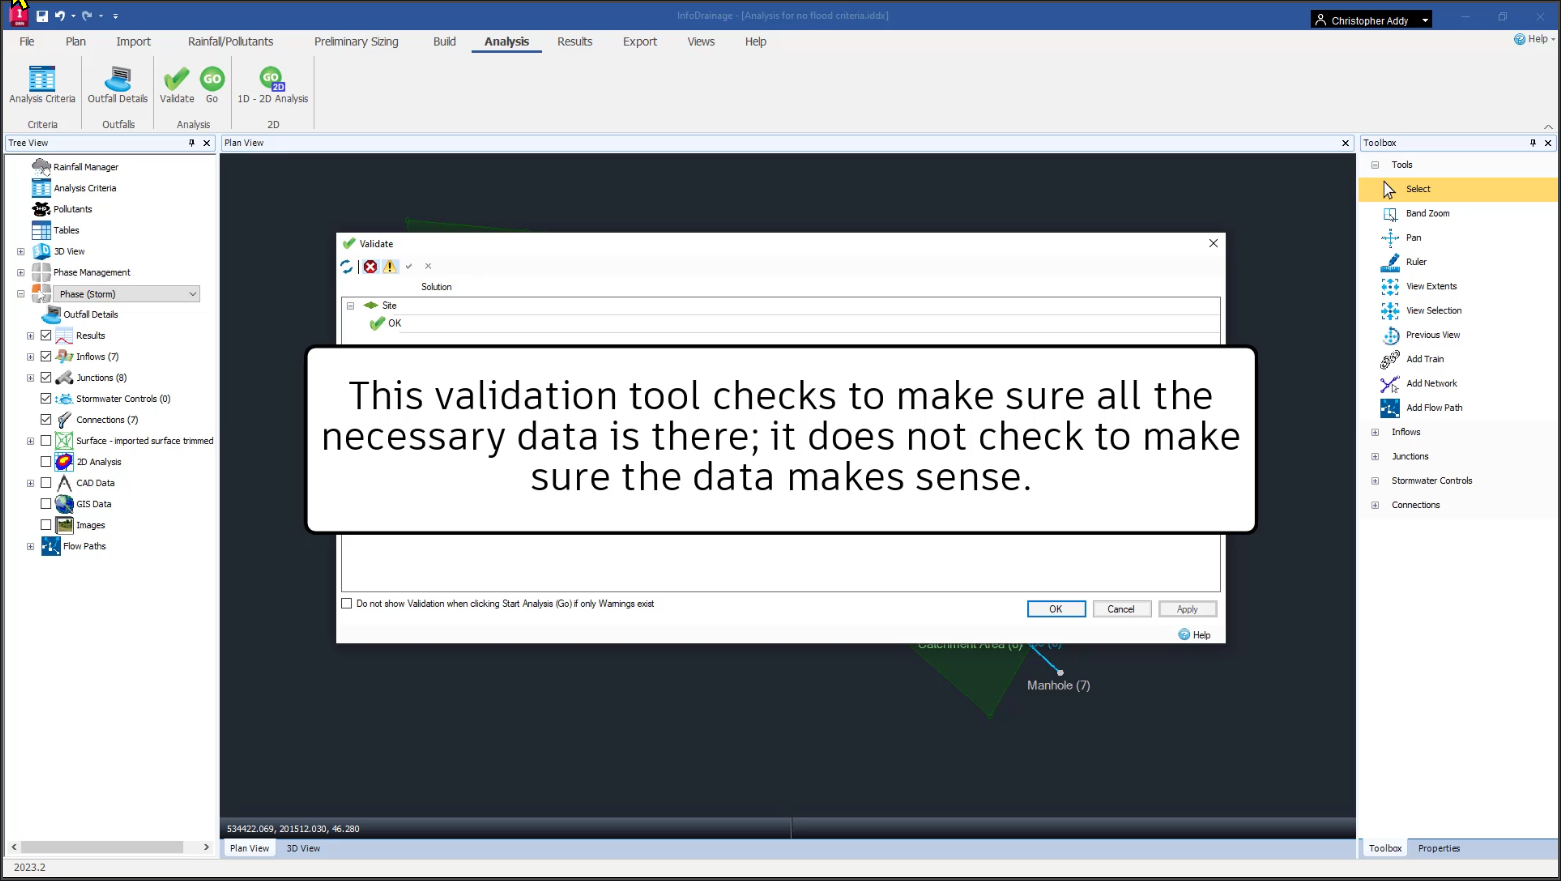Toggle the warnings filter in Validate dialog
The image size is (1561, 881).
tap(390, 267)
